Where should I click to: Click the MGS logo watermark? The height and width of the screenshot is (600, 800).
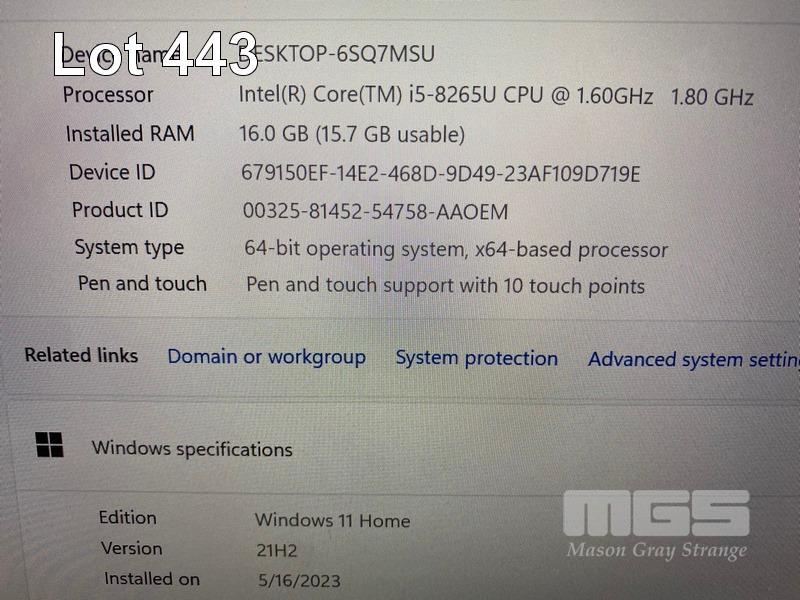(656, 513)
